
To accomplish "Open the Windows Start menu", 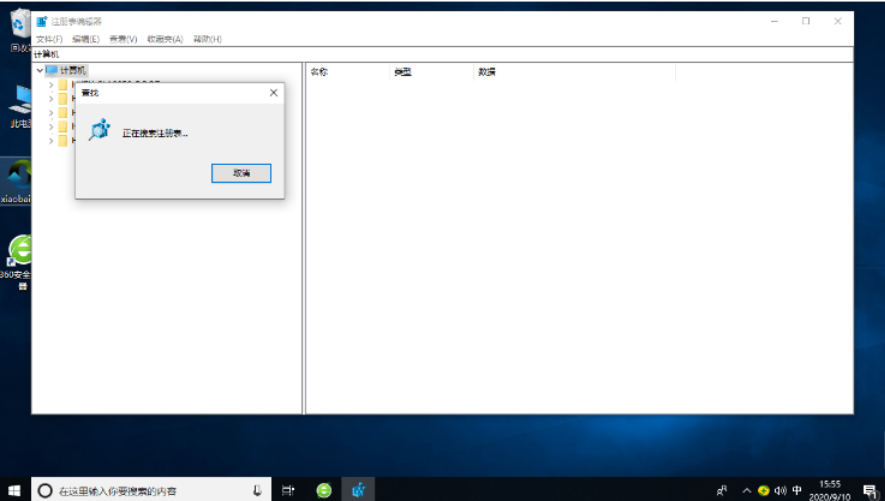I will pos(15,490).
